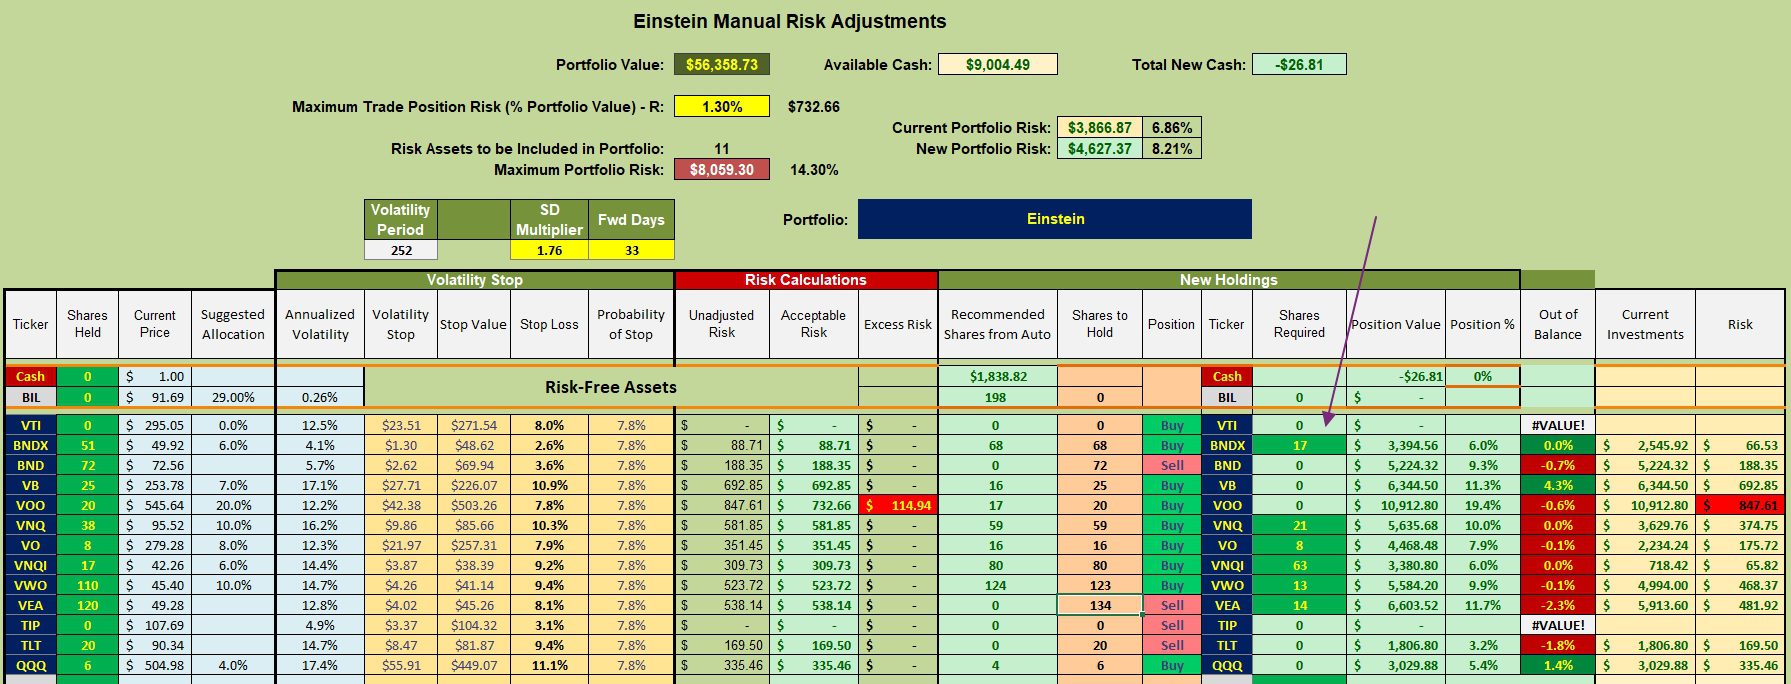Select VNQI current investments 718.42
Screen dimensions: 1791x684
pos(1645,565)
